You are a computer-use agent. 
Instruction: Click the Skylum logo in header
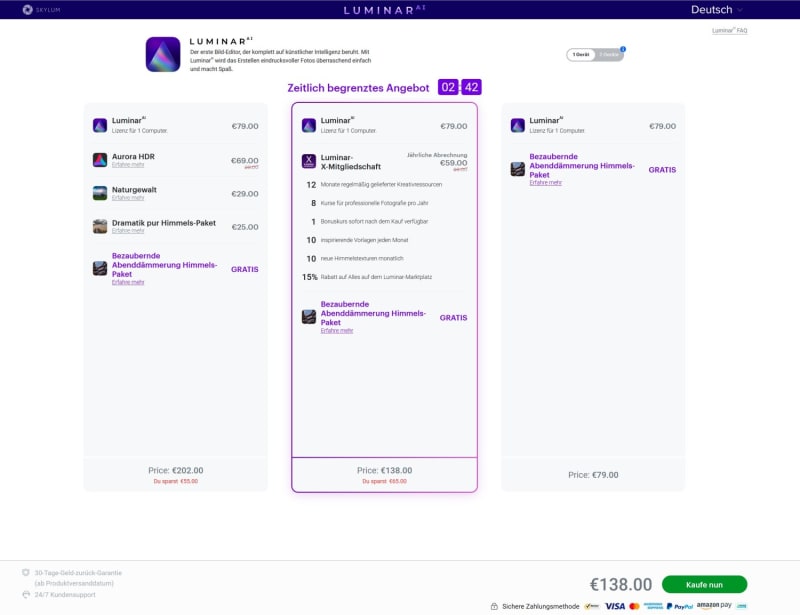(x=41, y=10)
